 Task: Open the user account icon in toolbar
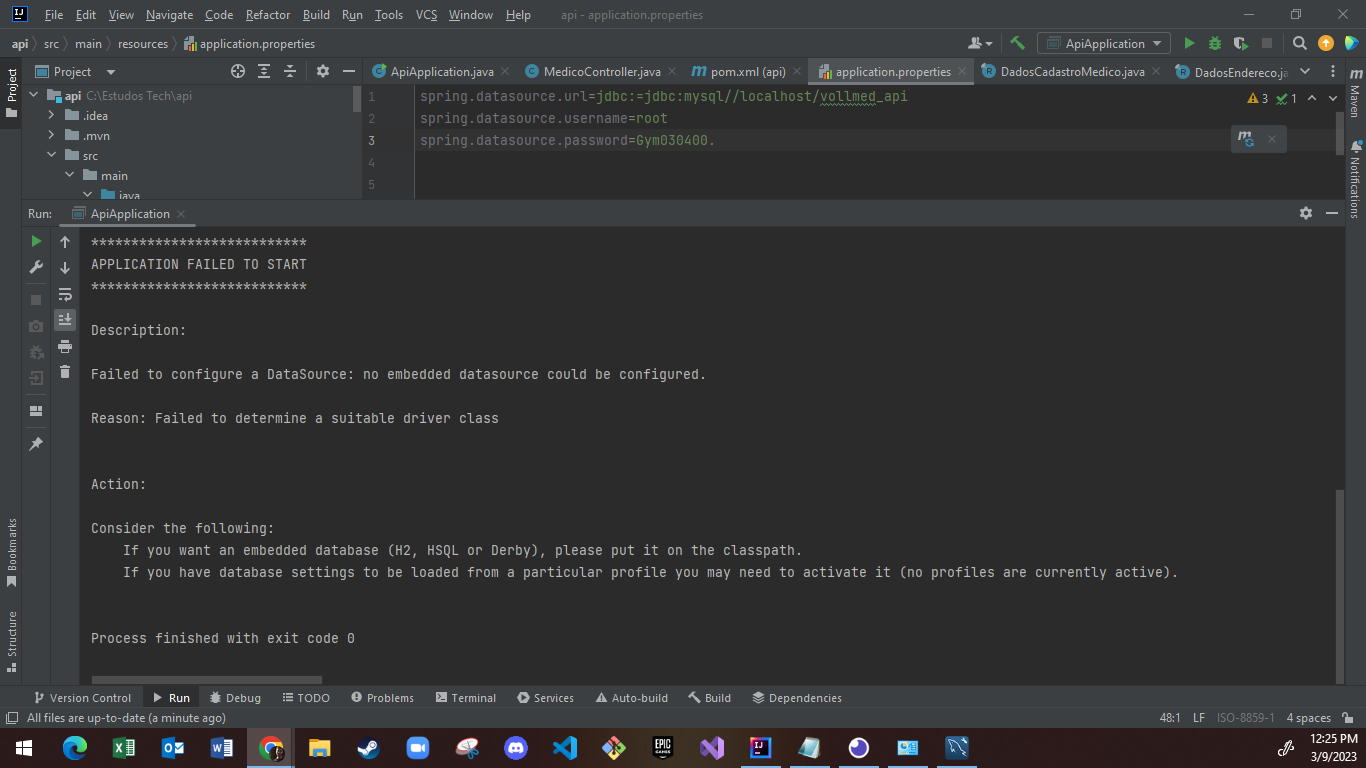tap(980, 43)
